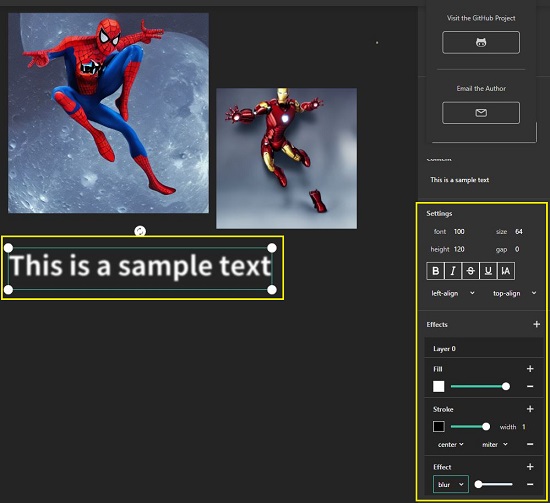Adjust the Fill opacity slider
The height and width of the screenshot is (503, 550).
(x=480, y=387)
